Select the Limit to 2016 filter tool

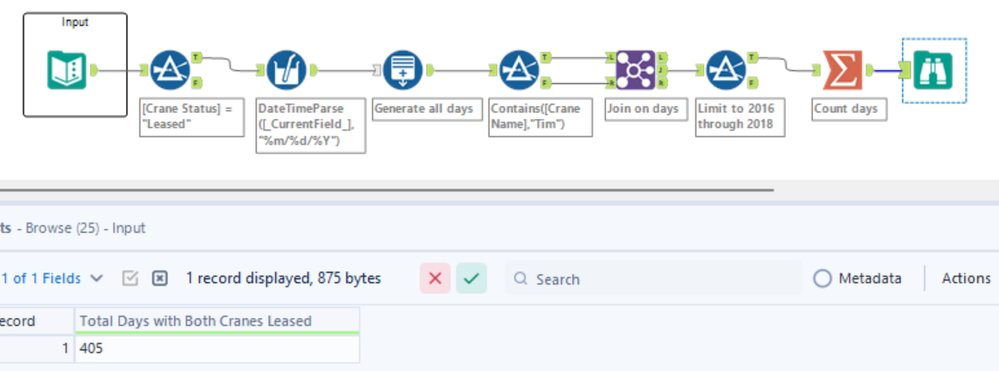(725, 69)
